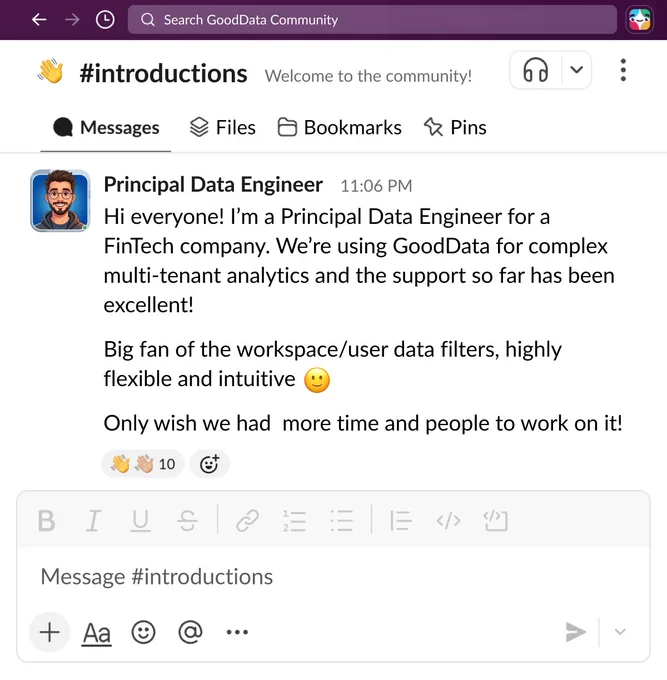Switch to the Bookmarks tab
This screenshot has width=667, height=680.
[x=340, y=128]
